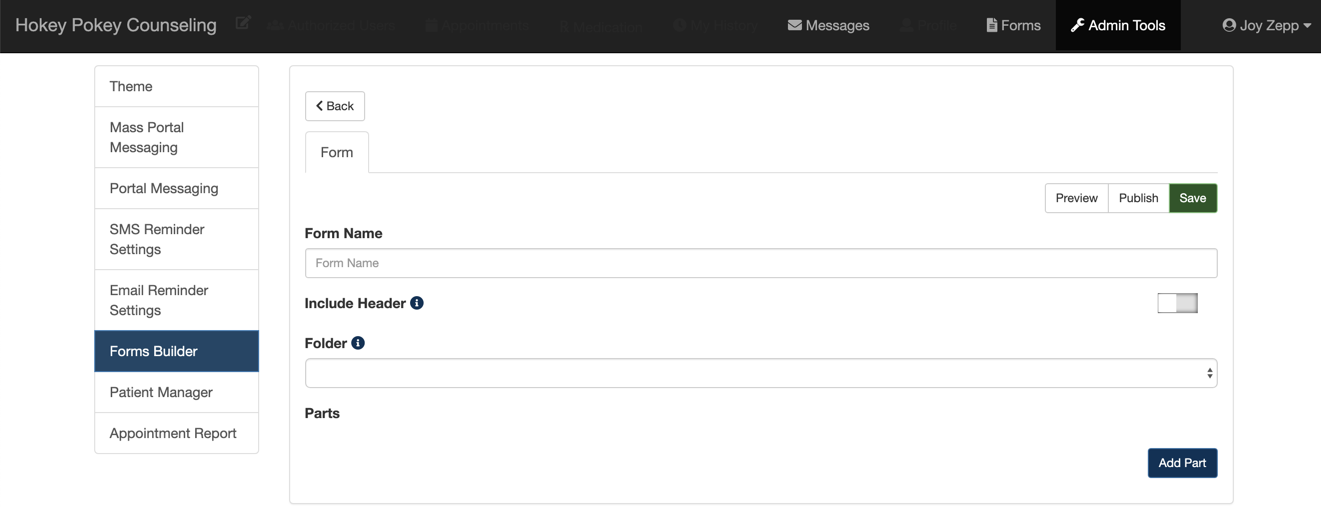The width and height of the screenshot is (1321, 507).
Task: Toggle the Include Header switch
Action: click(x=1177, y=303)
